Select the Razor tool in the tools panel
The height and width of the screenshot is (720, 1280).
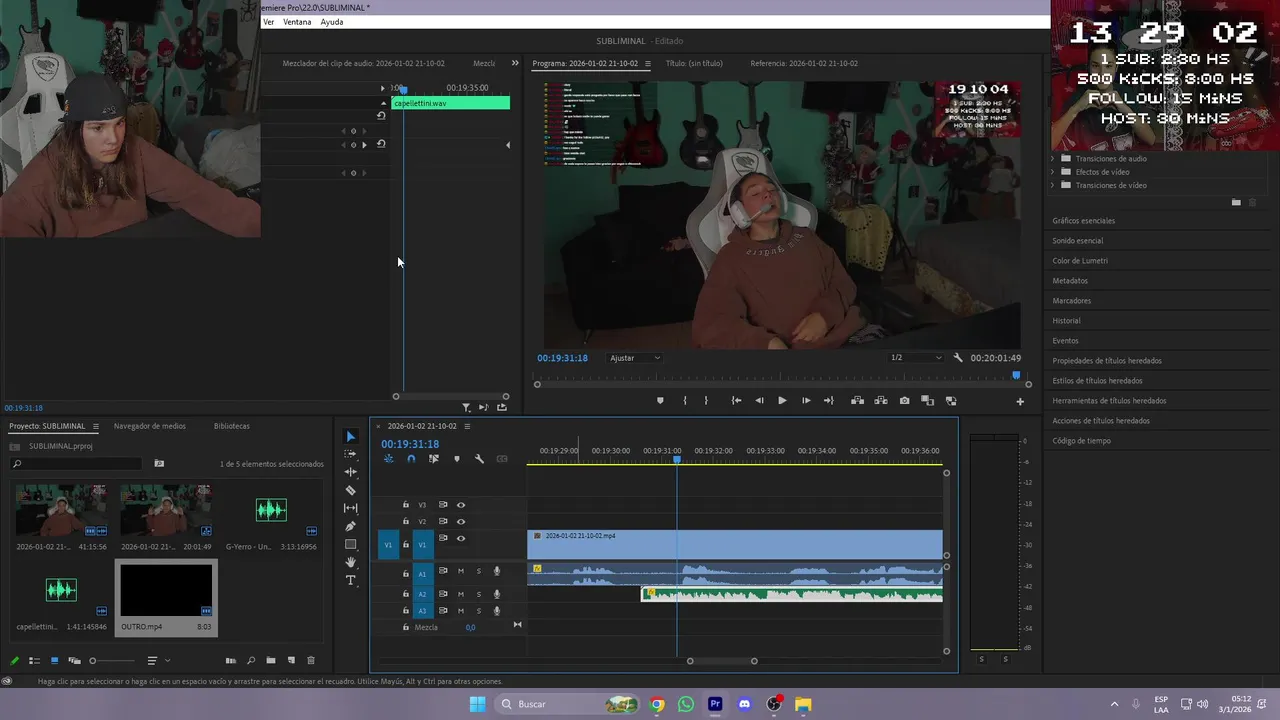[350, 490]
